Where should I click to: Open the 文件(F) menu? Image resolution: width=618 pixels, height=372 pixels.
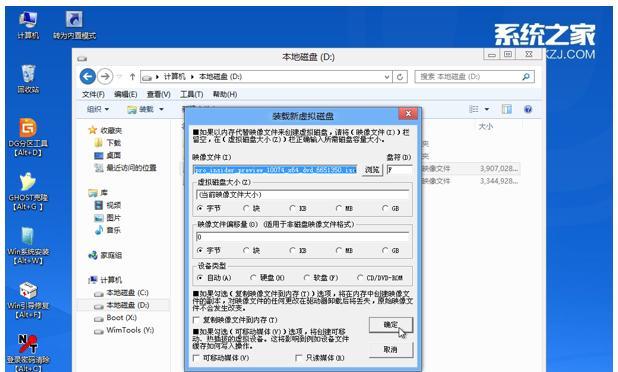point(93,94)
